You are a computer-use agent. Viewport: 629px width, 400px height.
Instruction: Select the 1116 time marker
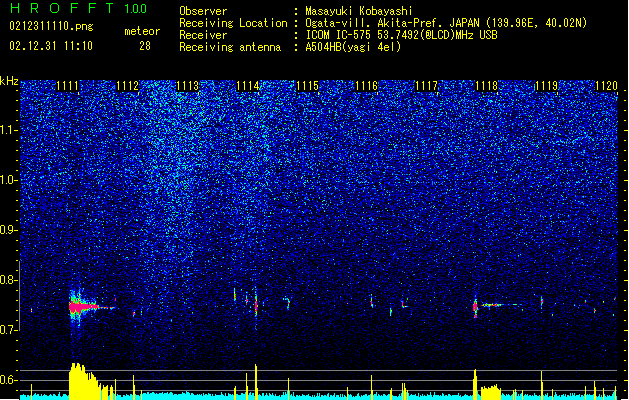click(367, 86)
